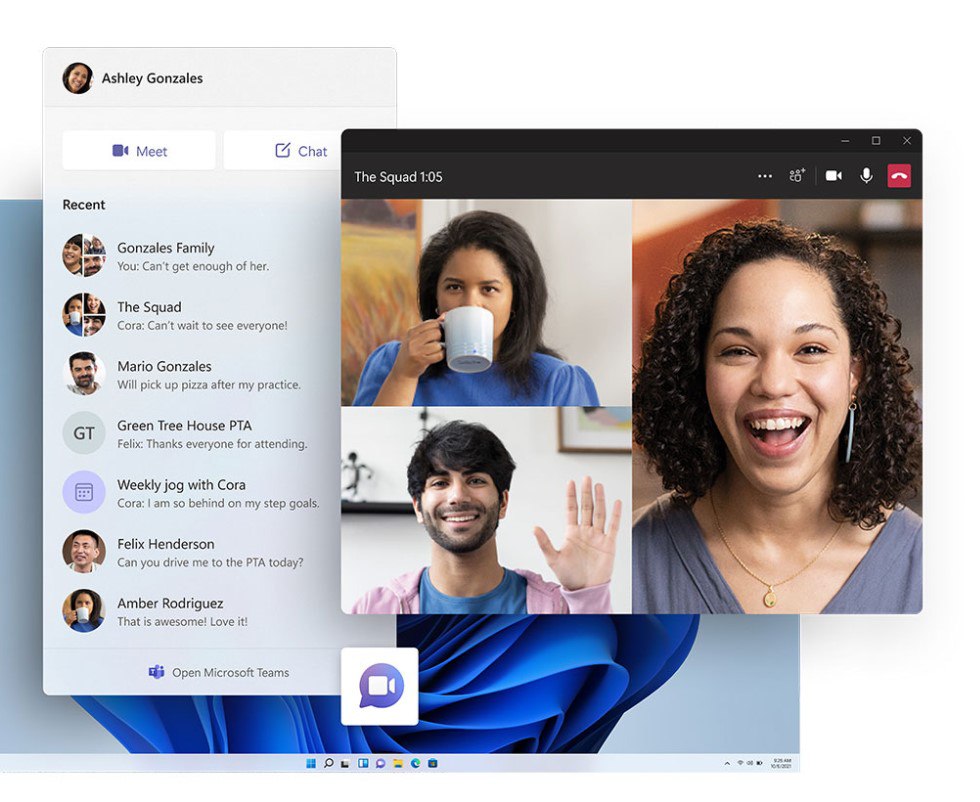Image resolution: width=980 pixels, height=802 pixels.
Task: Select video tile of woman drinking from mug
Action: pyautogui.click(x=486, y=303)
